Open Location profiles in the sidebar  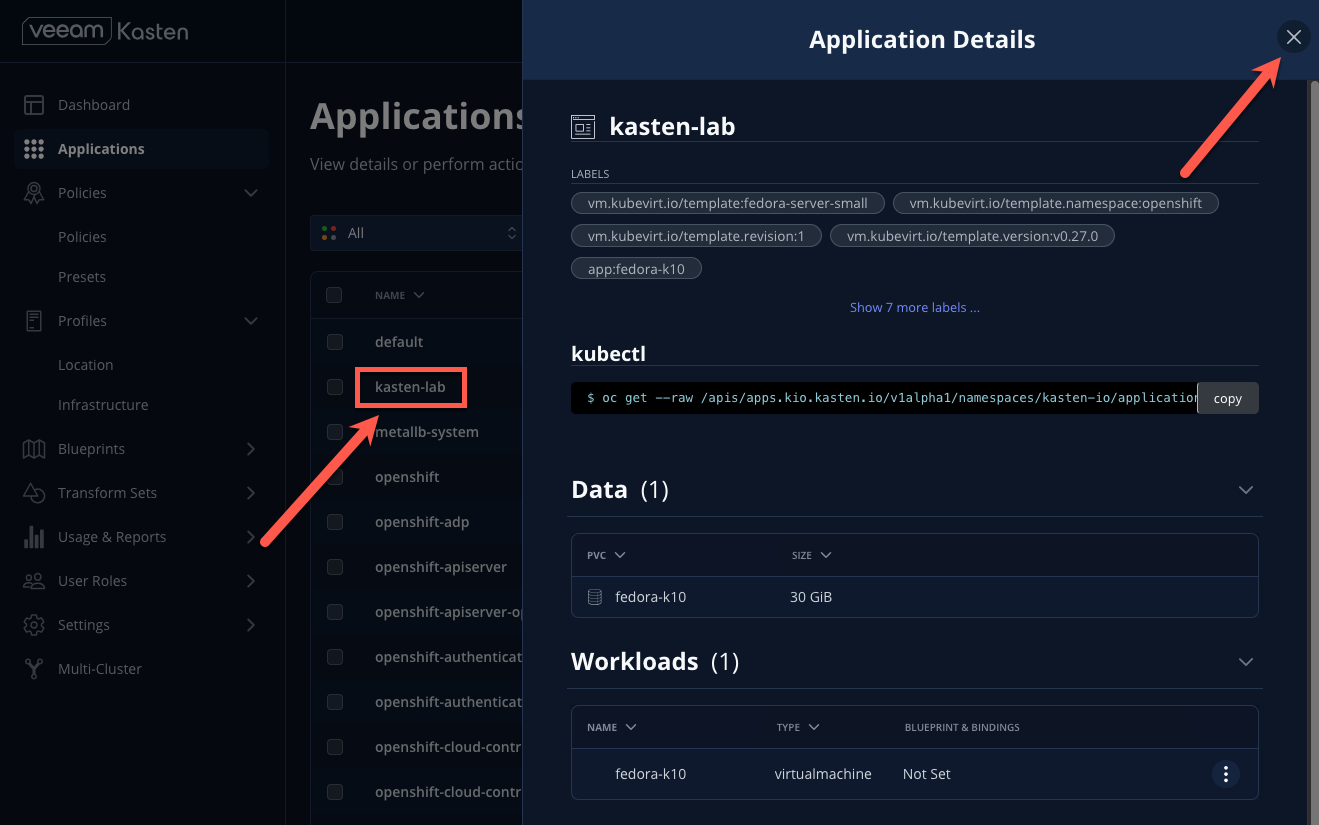tap(86, 365)
